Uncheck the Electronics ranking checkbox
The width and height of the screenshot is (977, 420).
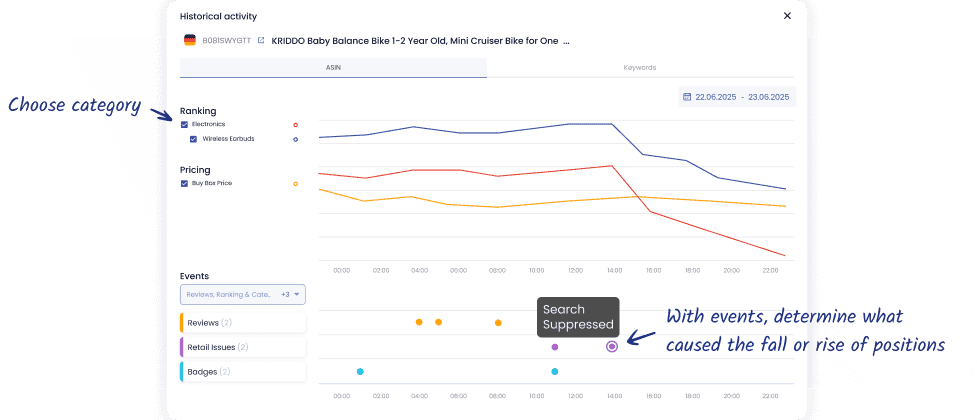184,124
